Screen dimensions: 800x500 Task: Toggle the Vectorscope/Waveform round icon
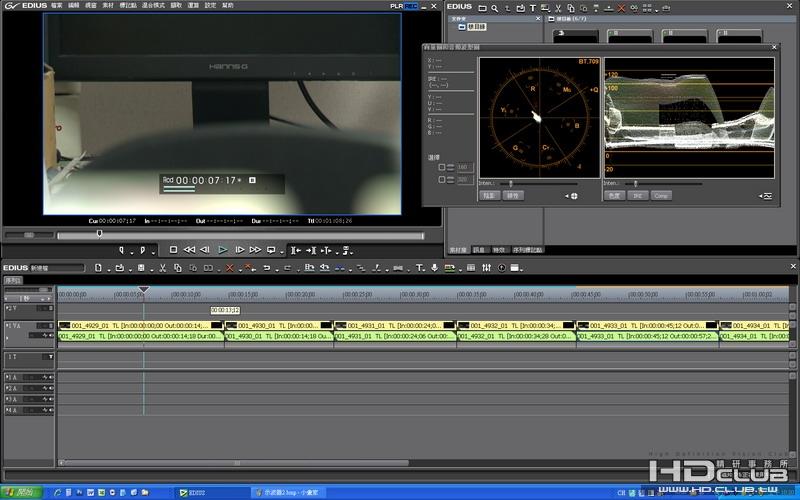[502, 268]
